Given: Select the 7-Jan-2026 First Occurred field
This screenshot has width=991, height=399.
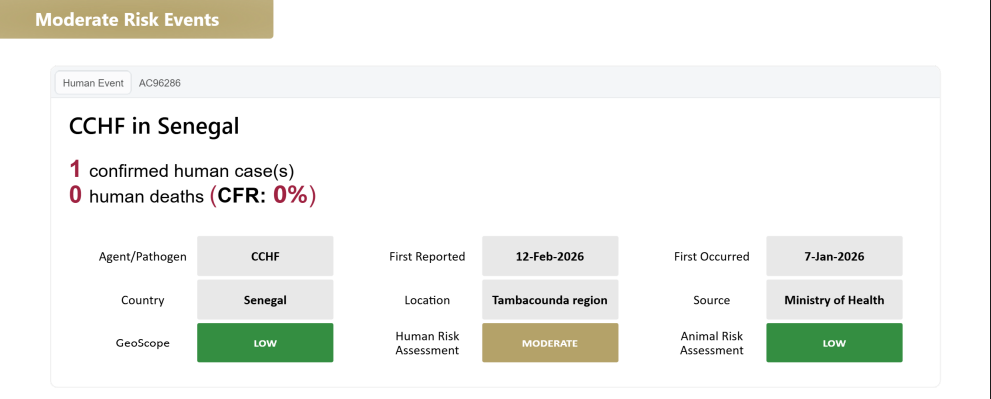Looking at the screenshot, I should pos(834,256).
